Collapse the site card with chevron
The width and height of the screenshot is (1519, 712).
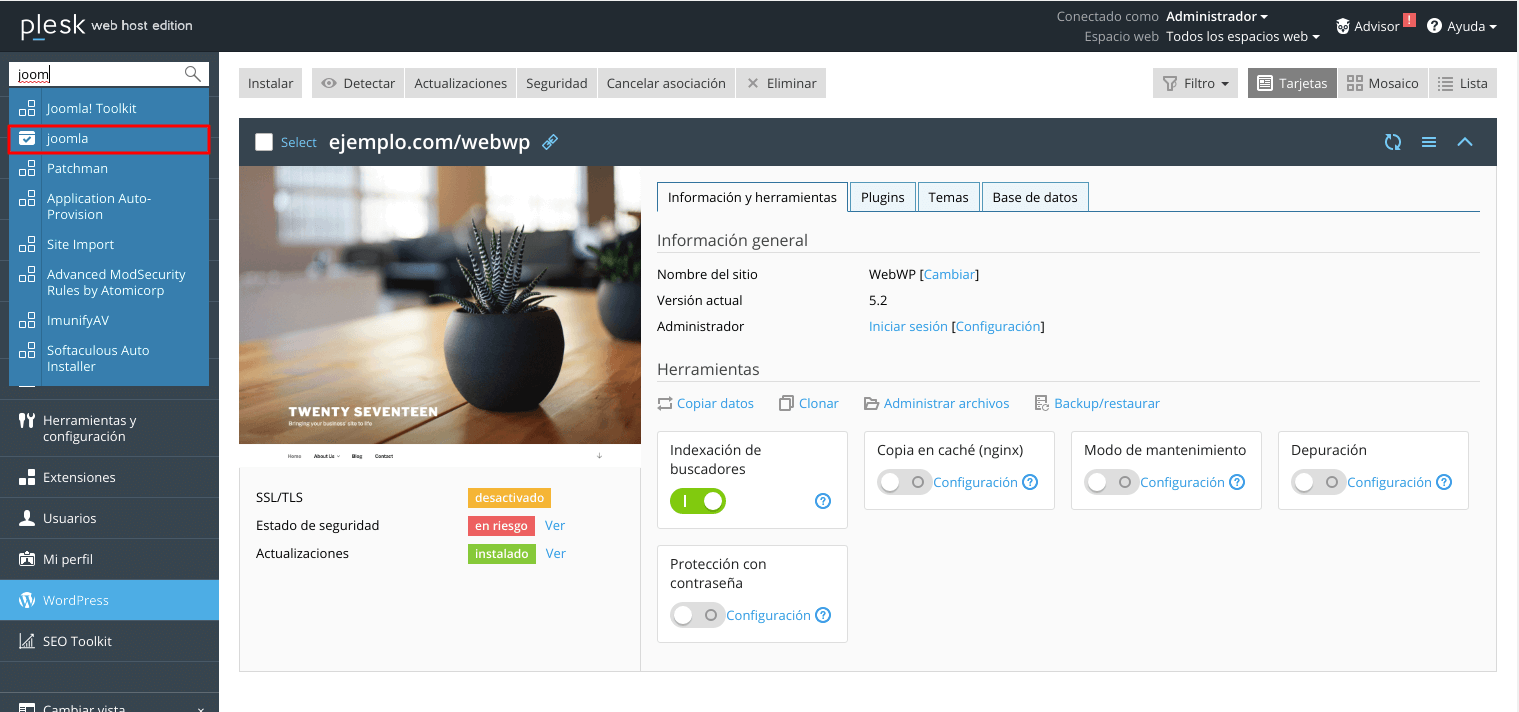point(1465,142)
